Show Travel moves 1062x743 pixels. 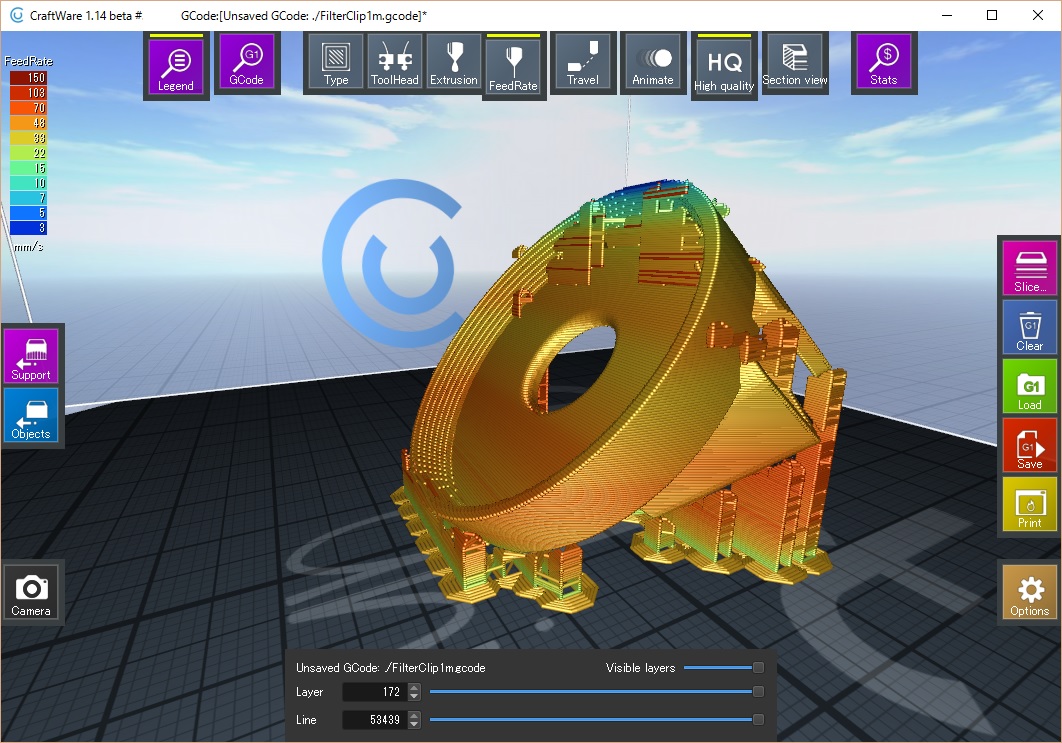point(583,61)
